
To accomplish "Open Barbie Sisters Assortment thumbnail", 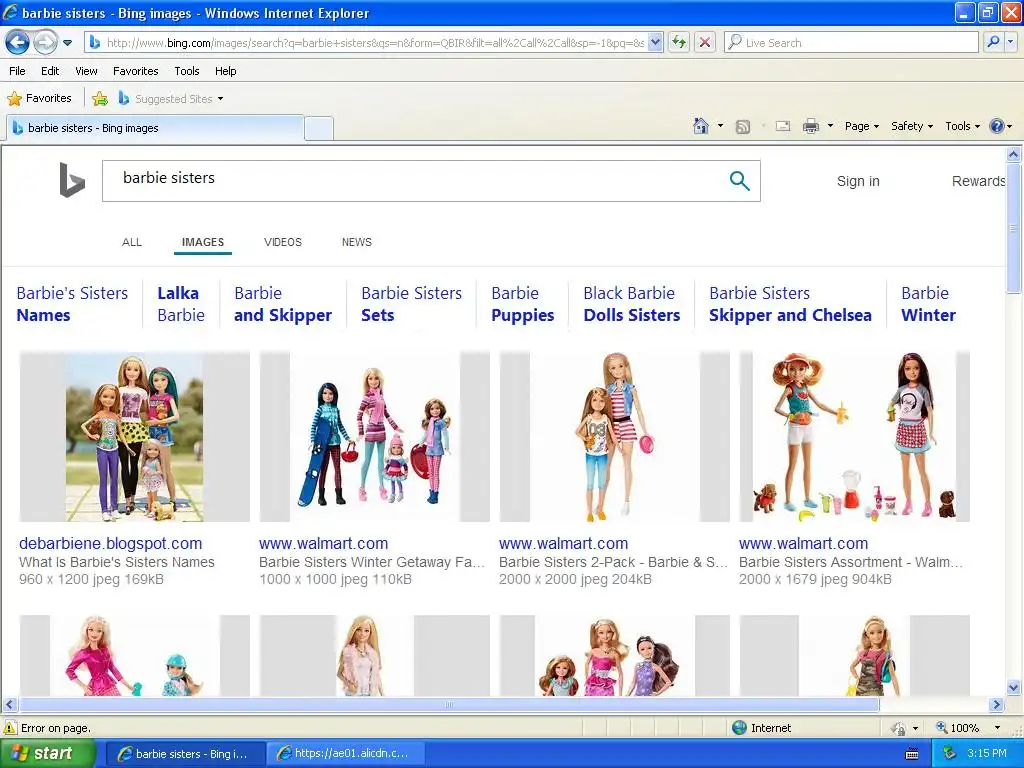I will [x=854, y=436].
